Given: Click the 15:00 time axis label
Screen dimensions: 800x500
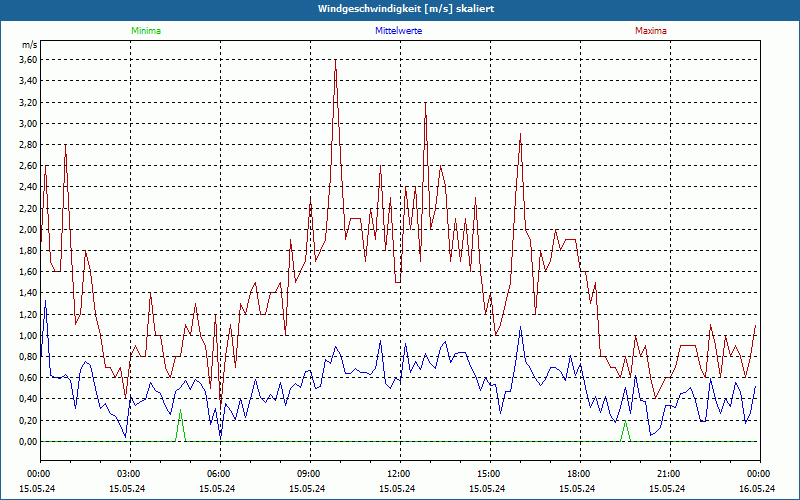Looking at the screenshot, I should 490,474.
